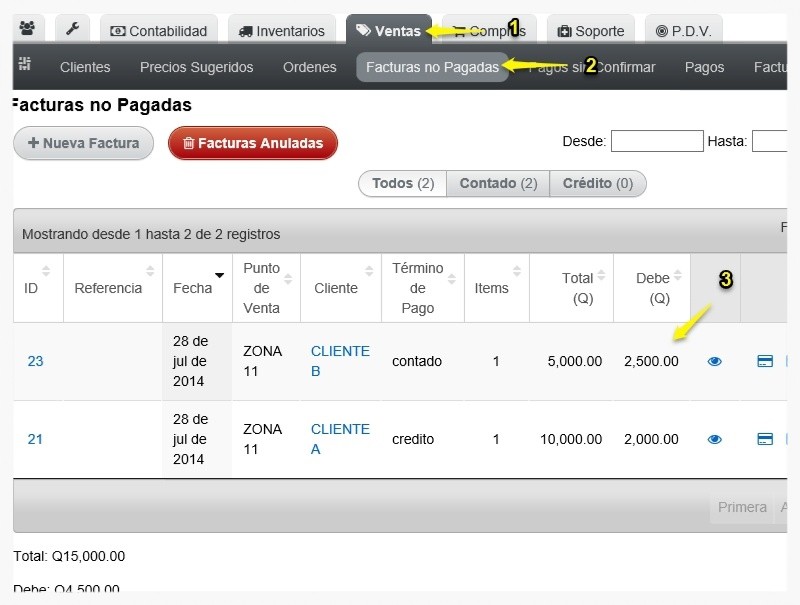Open the wrench settings tab

(x=72, y=29)
